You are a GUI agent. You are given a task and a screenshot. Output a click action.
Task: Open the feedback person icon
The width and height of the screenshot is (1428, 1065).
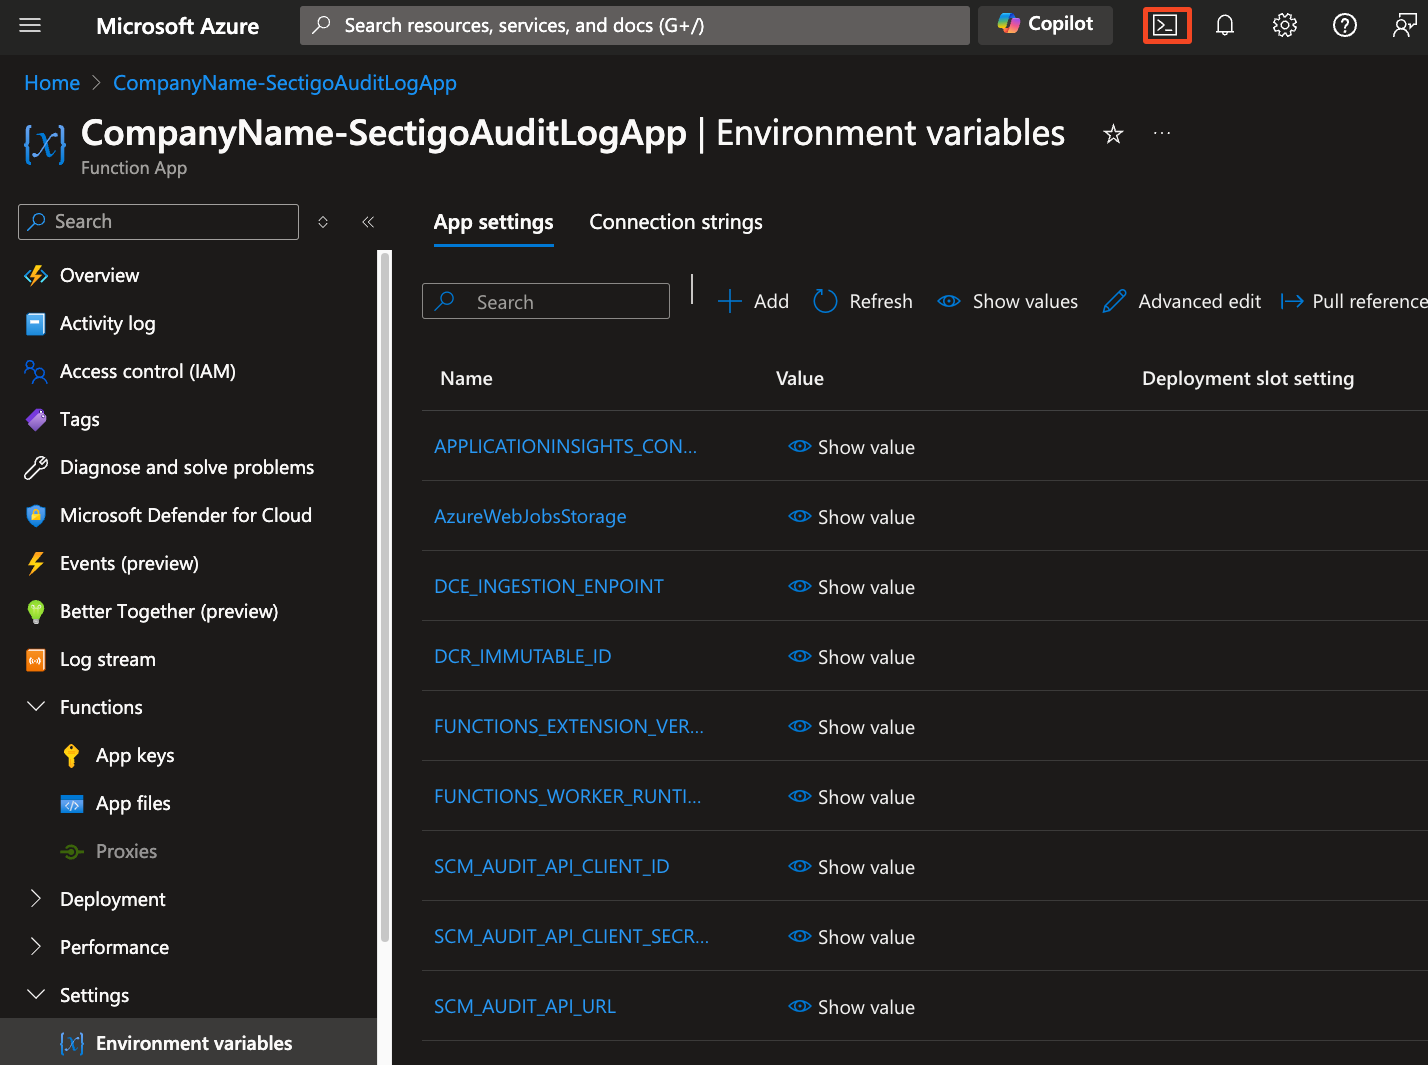(x=1404, y=25)
